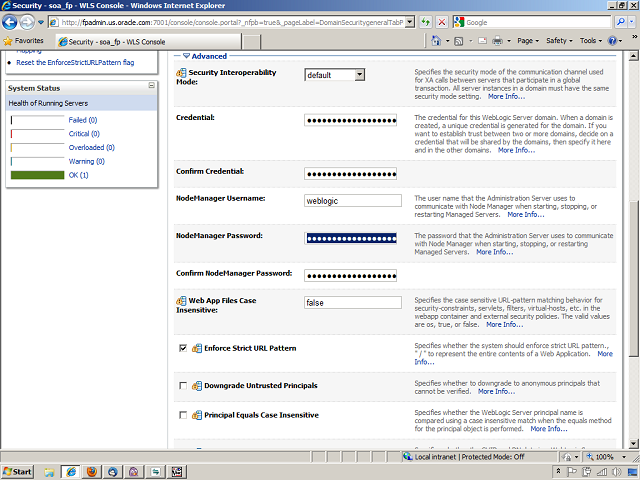Screen dimensions: 640x480
Task: Click the green OK health status bar
Action: point(36,175)
